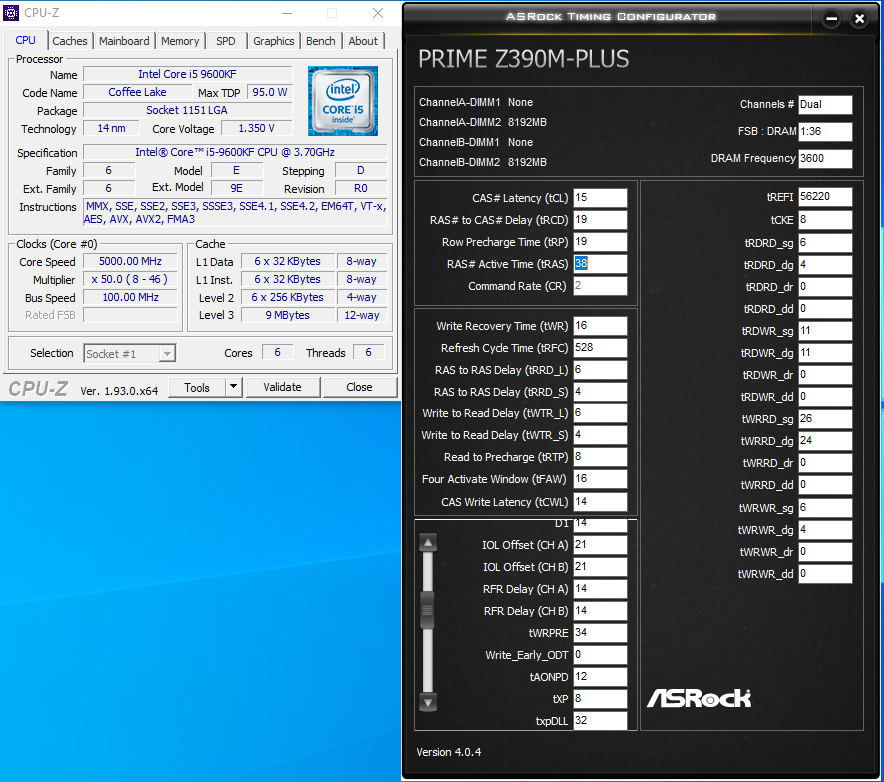Switch to the SPD tab

(x=226, y=41)
